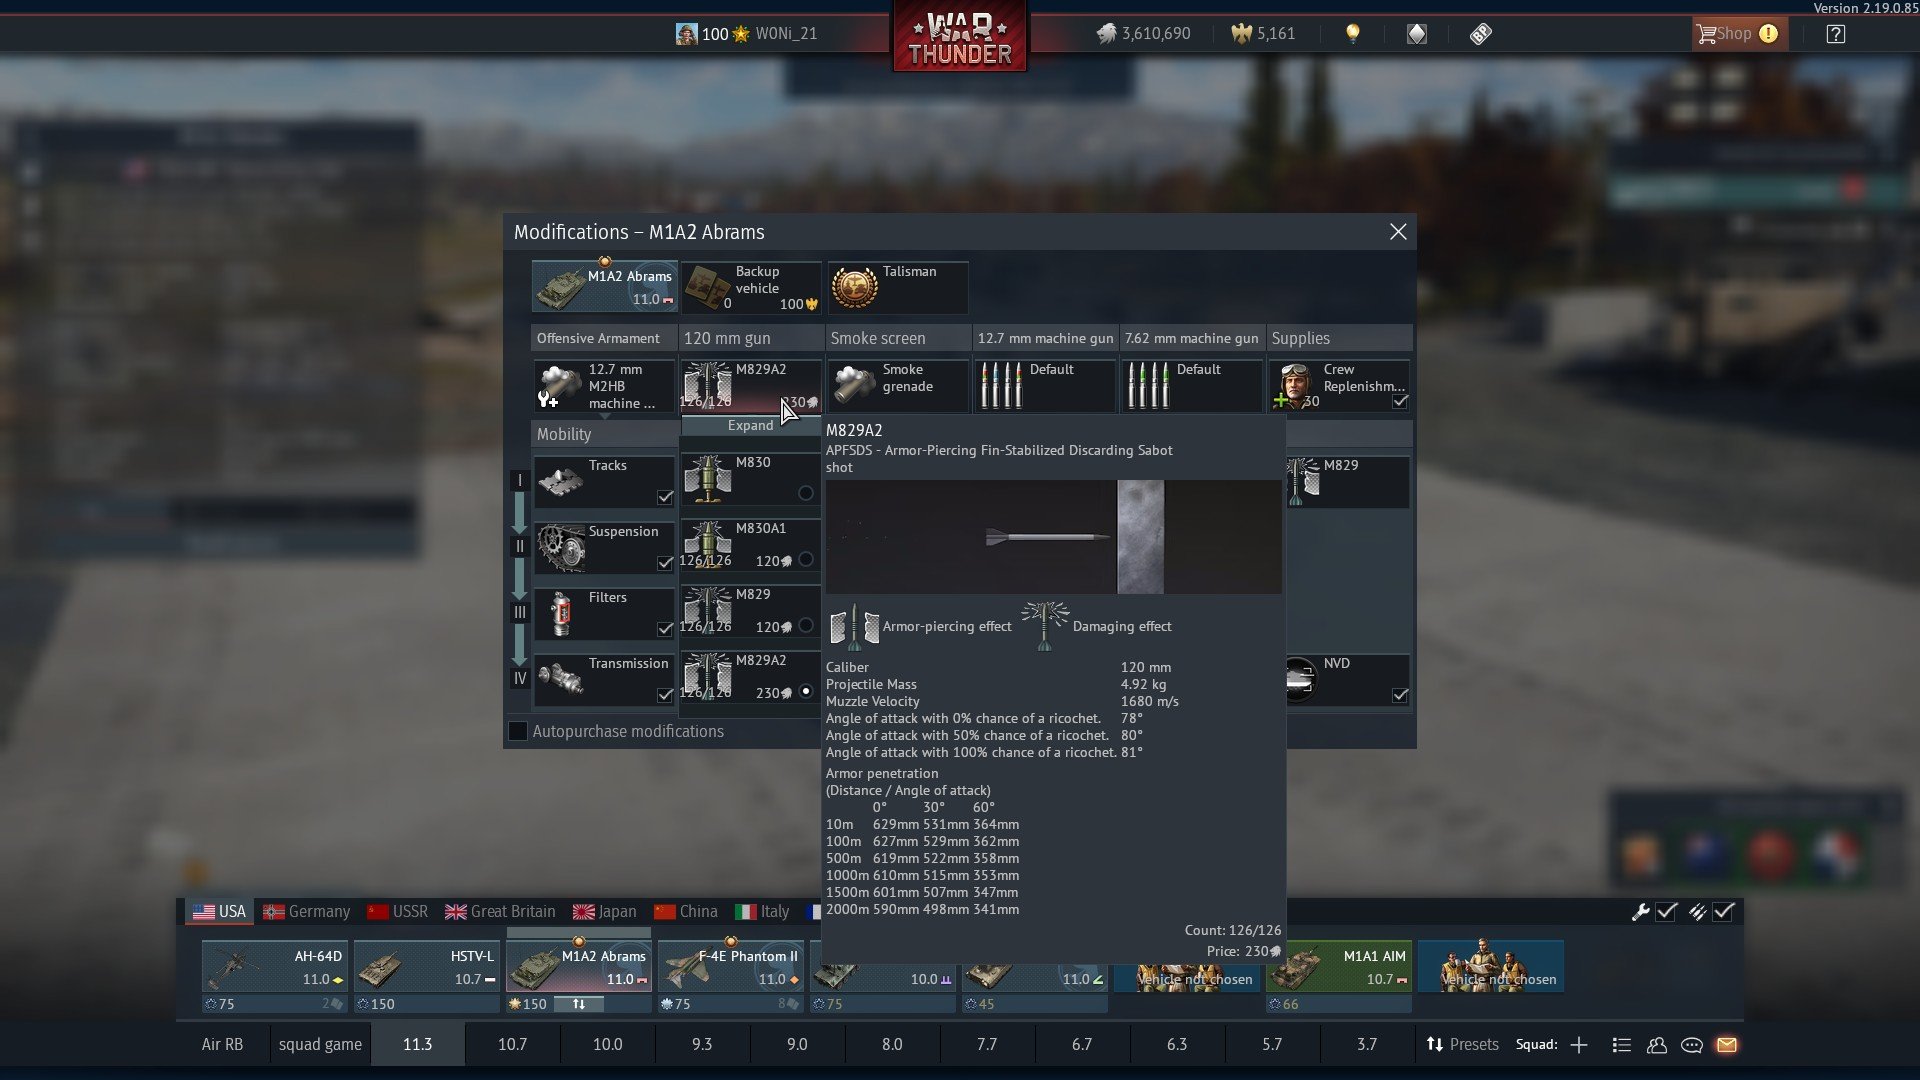Select the 3.7 battle rating preset
The height and width of the screenshot is (1080, 1920).
click(1367, 1044)
